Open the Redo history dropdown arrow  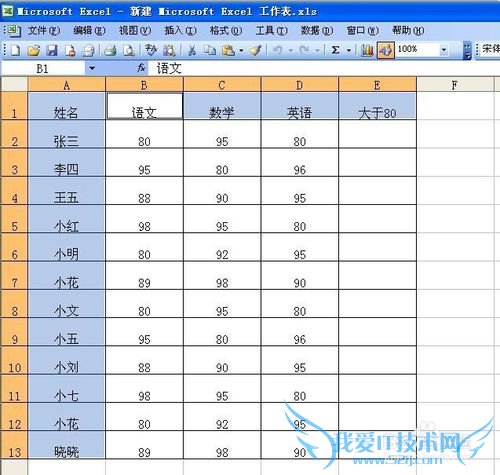317,51
